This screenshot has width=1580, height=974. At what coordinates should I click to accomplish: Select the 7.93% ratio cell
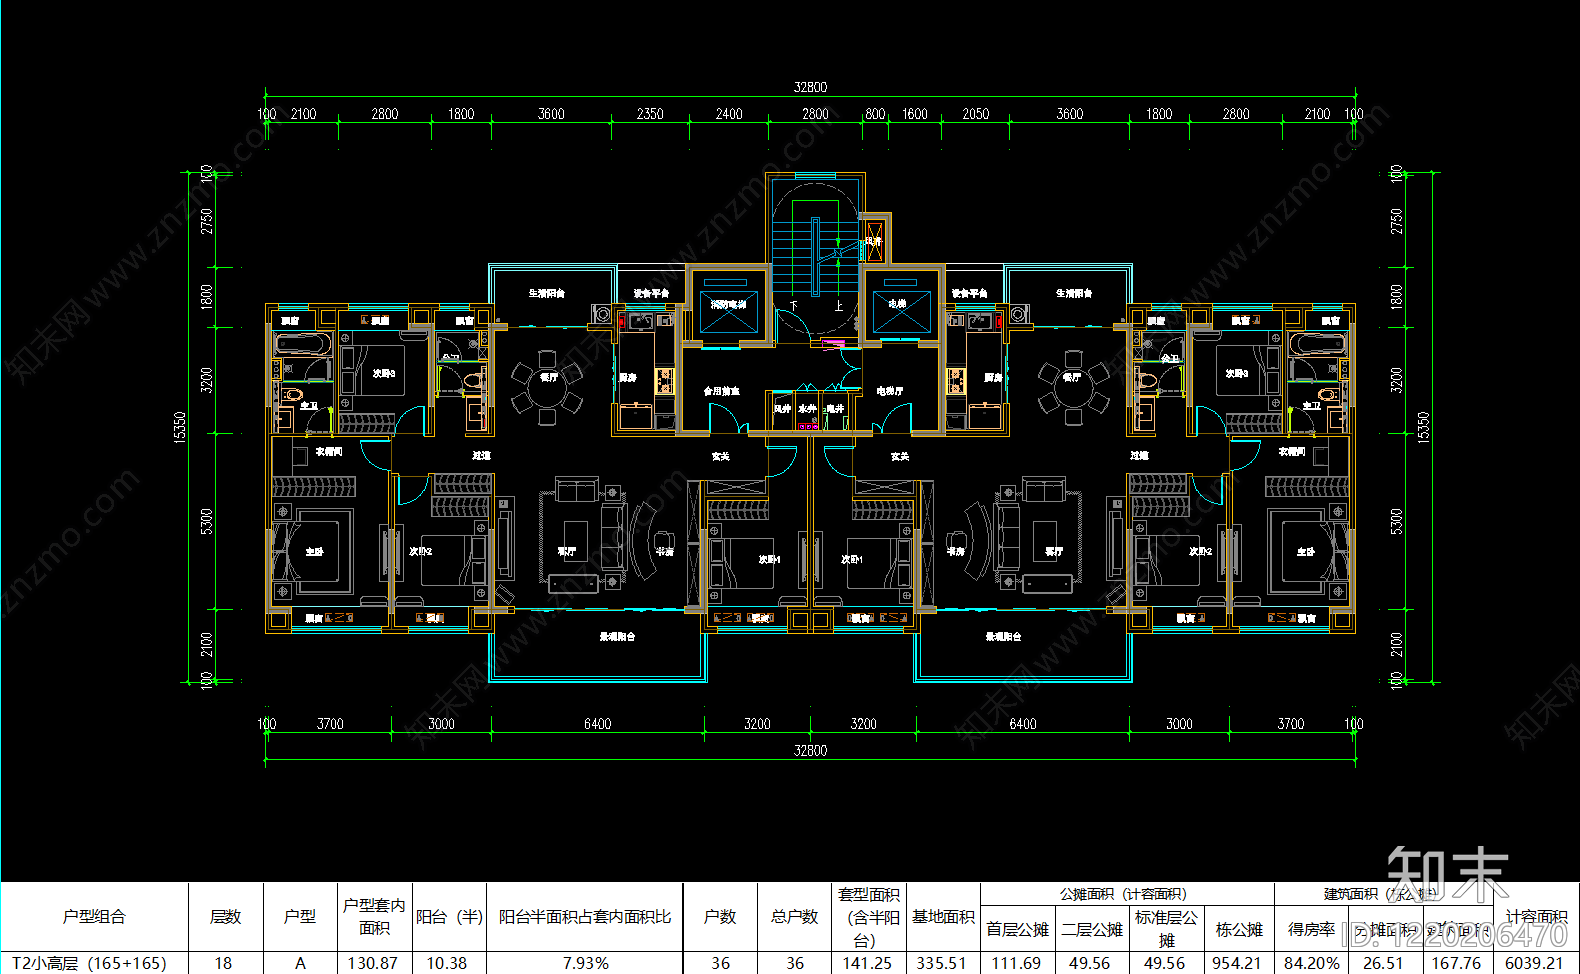coord(585,963)
